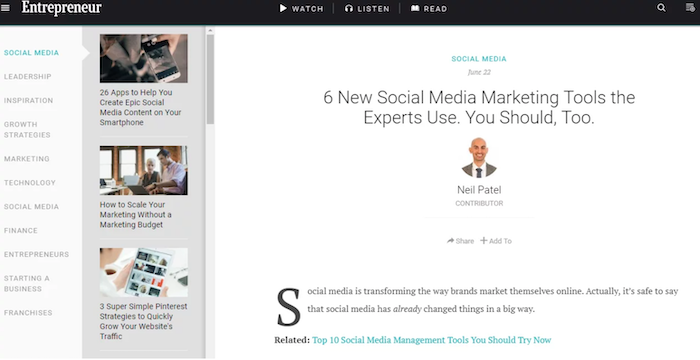Select INSPIRATION in the sidebar
Viewport: 700px width, 360px height.
29,100
